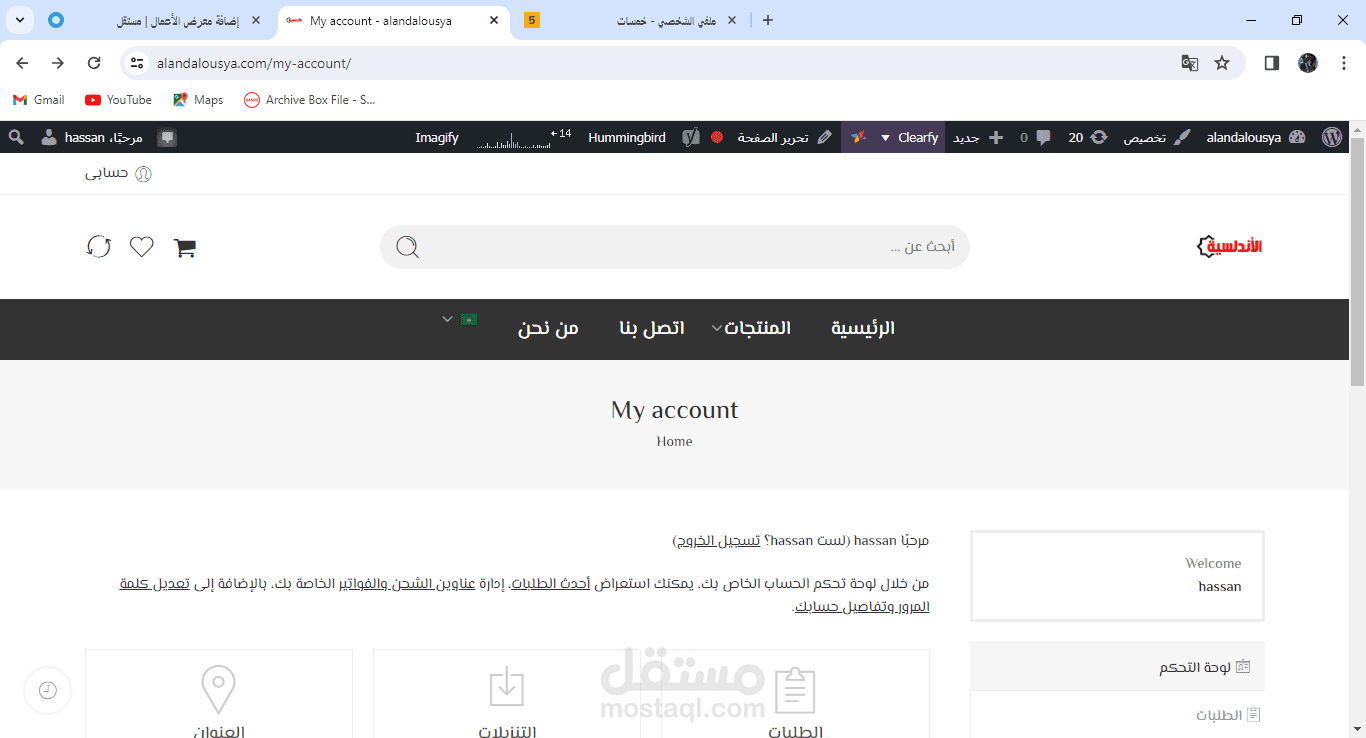This screenshot has width=1366, height=738.
Task: Open the translate page icon
Action: (x=1189, y=63)
